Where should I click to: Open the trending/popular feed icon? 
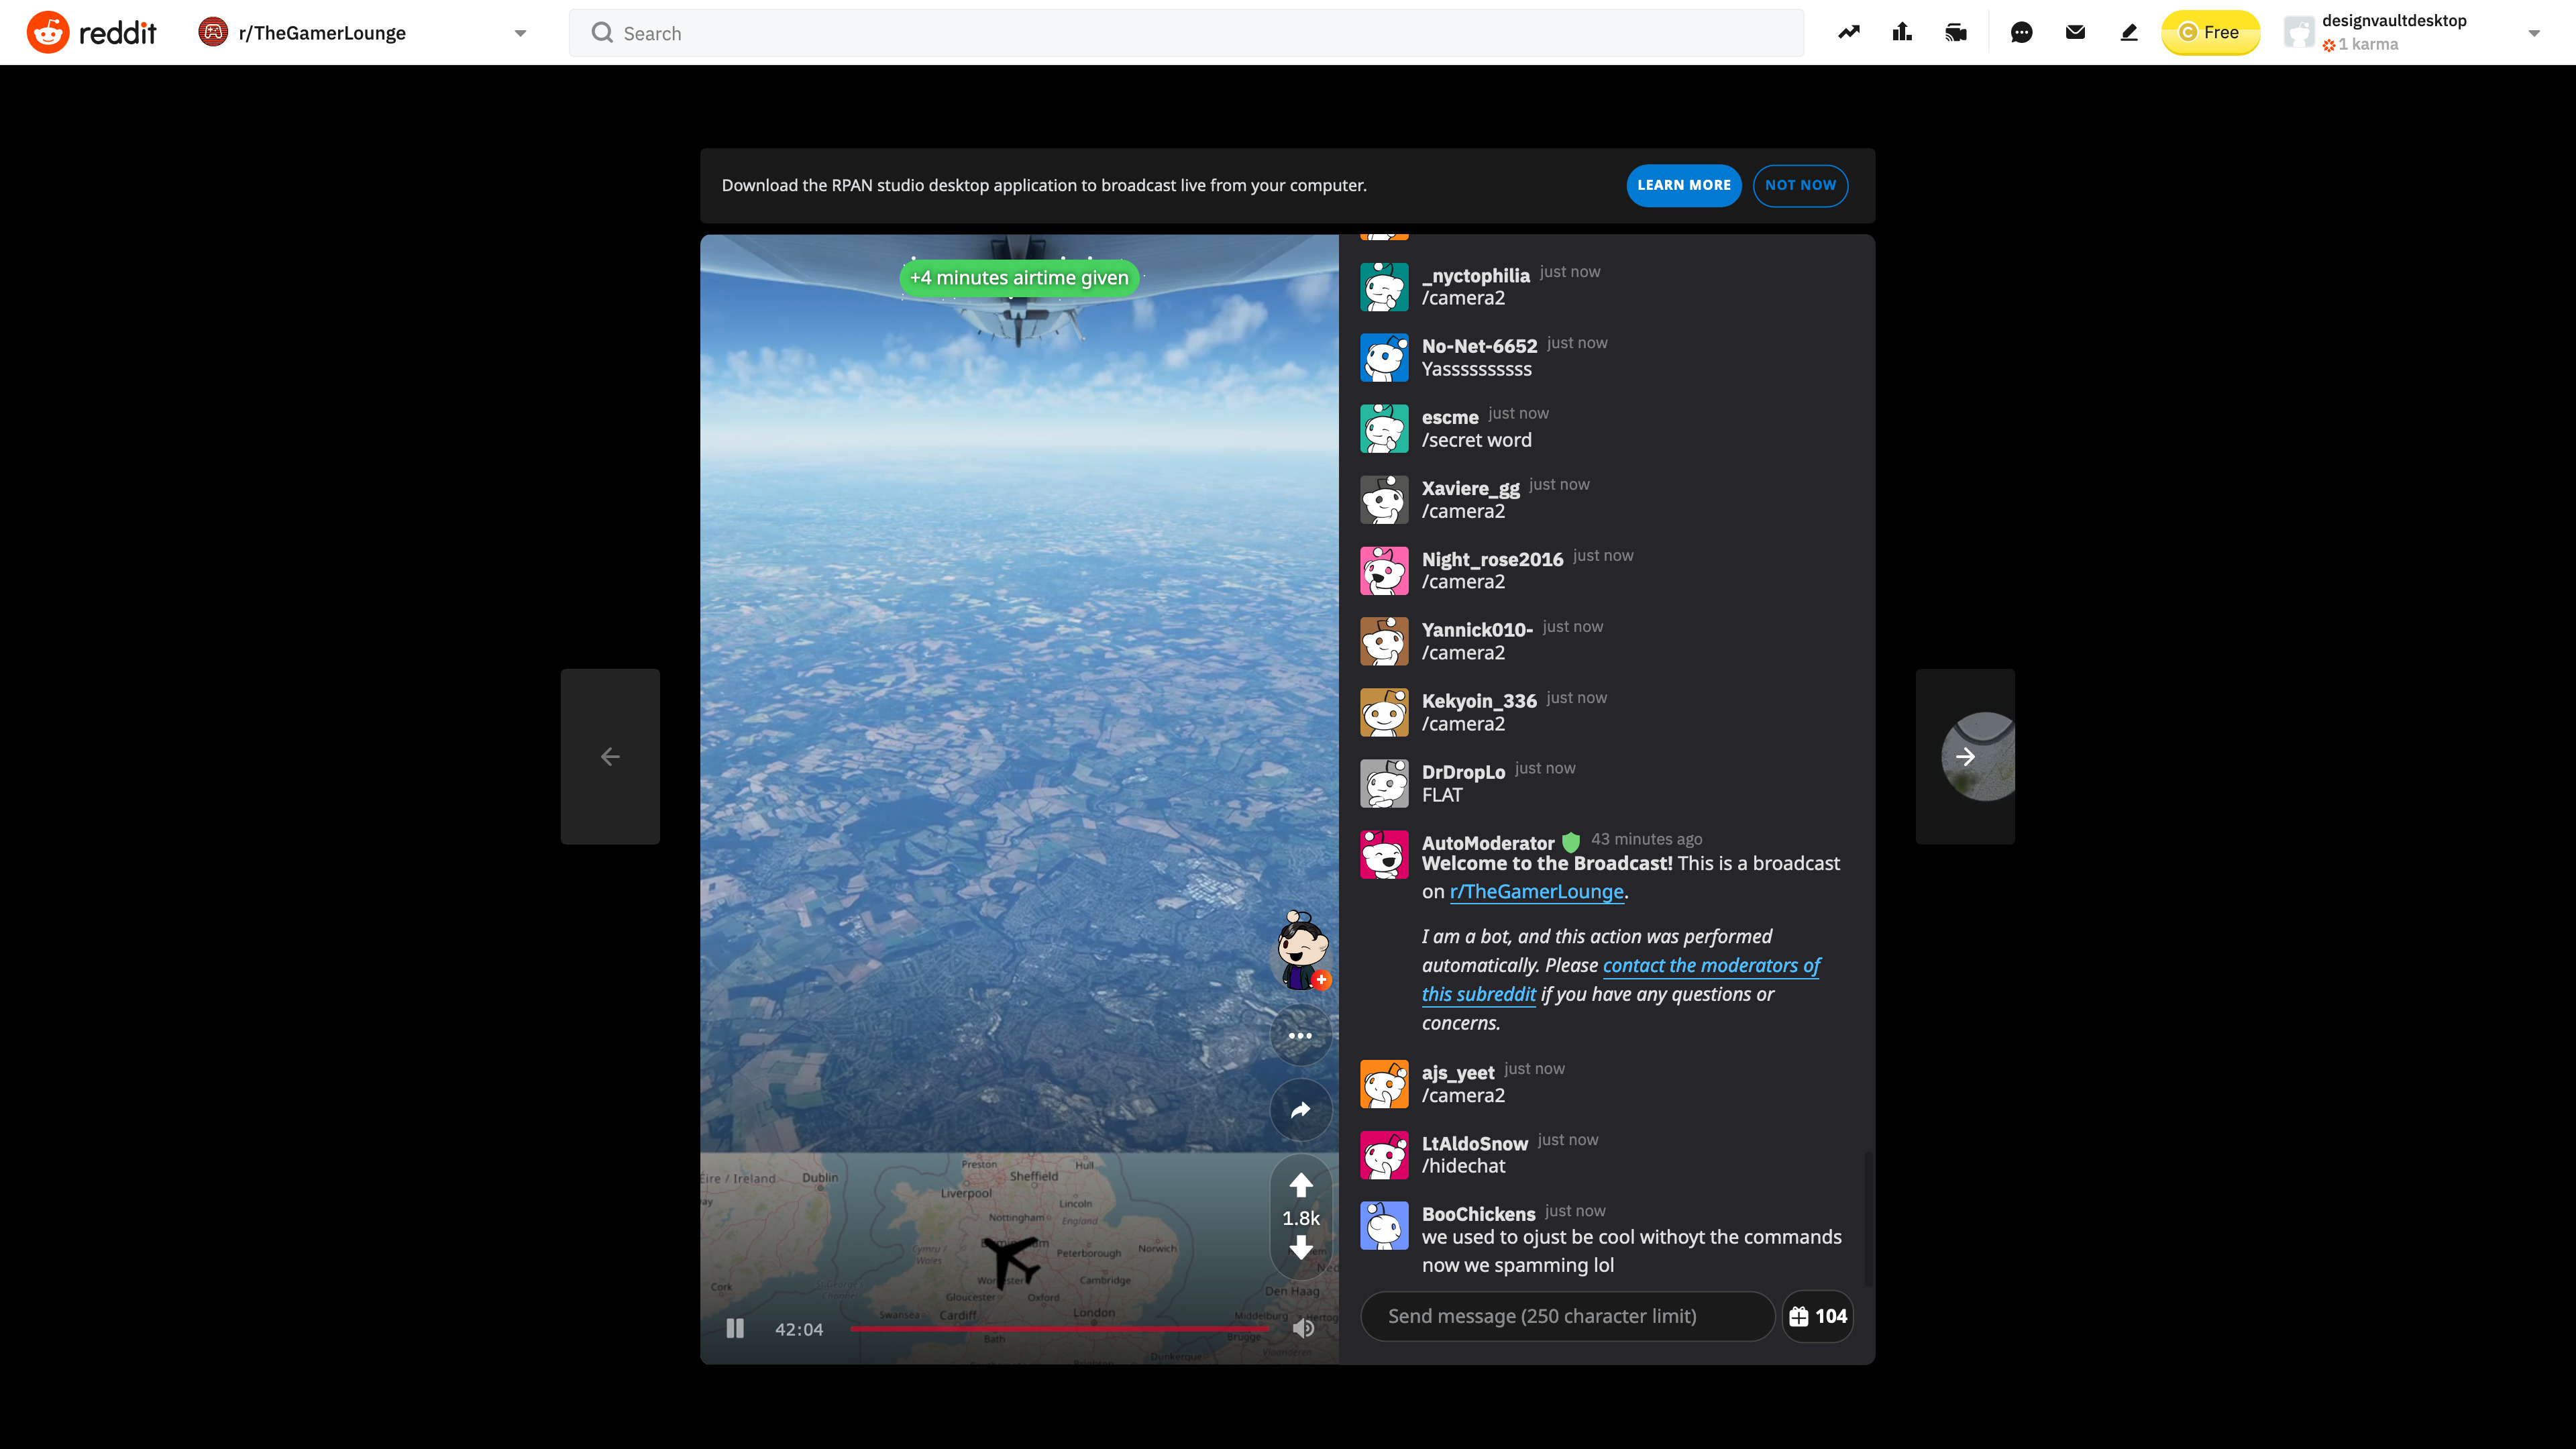(x=1848, y=32)
